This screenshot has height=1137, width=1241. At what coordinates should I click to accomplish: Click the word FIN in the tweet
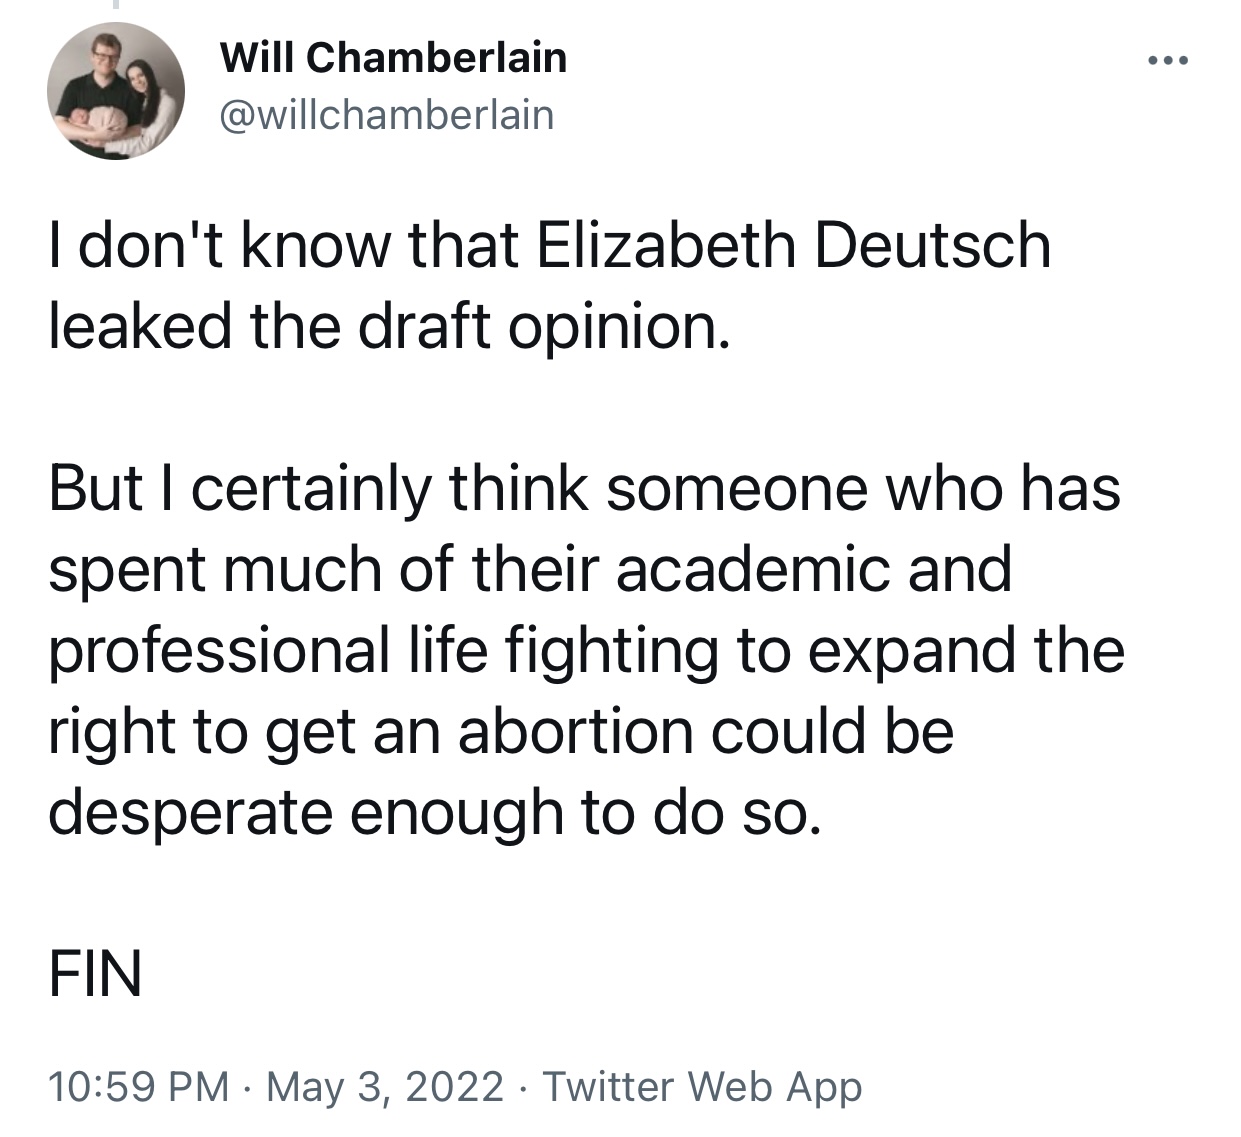(95, 974)
